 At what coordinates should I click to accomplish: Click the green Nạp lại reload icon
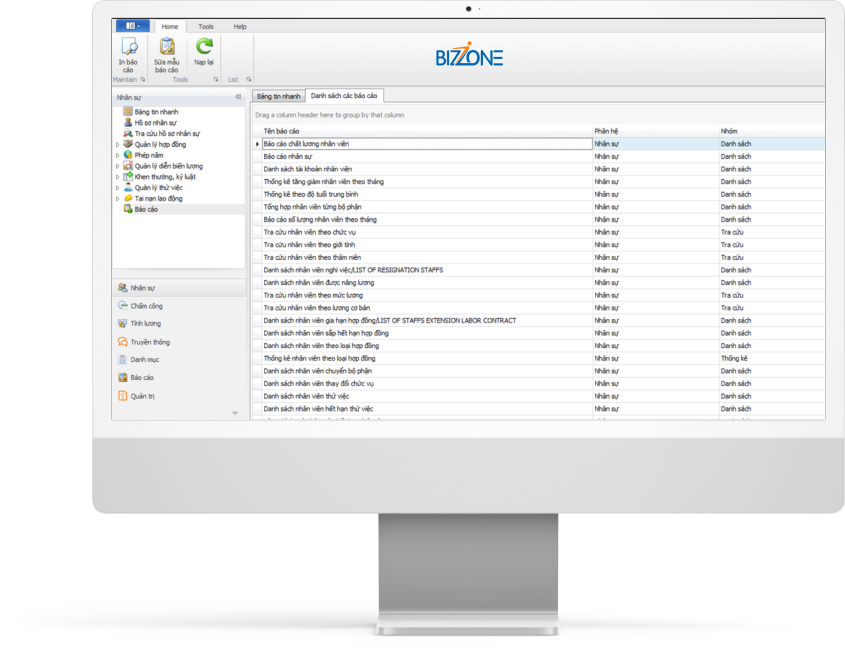204,46
